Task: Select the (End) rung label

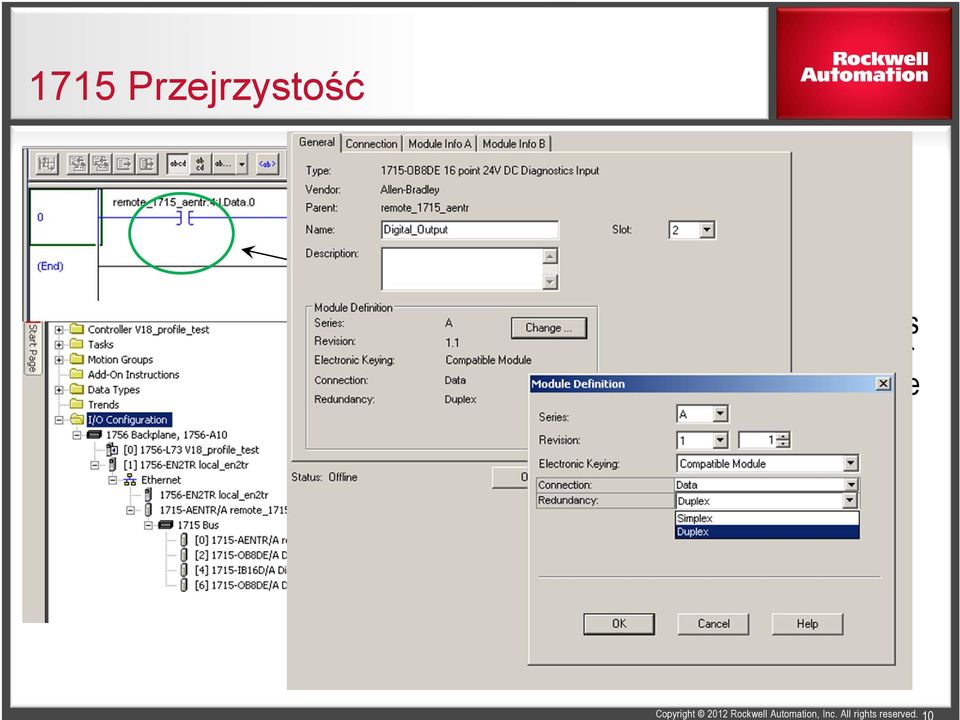Action: pyautogui.click(x=50, y=266)
